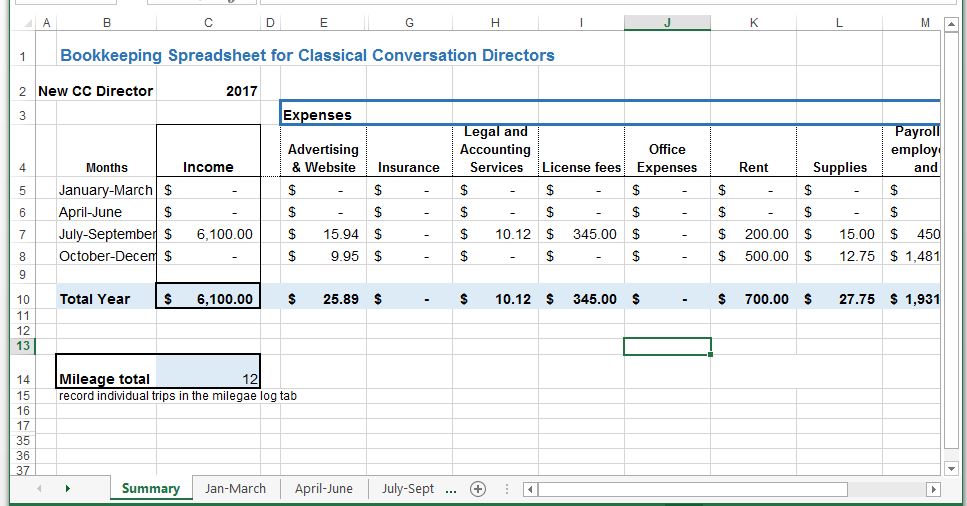Select the October-December row label
The width and height of the screenshot is (967, 506).
point(105,256)
